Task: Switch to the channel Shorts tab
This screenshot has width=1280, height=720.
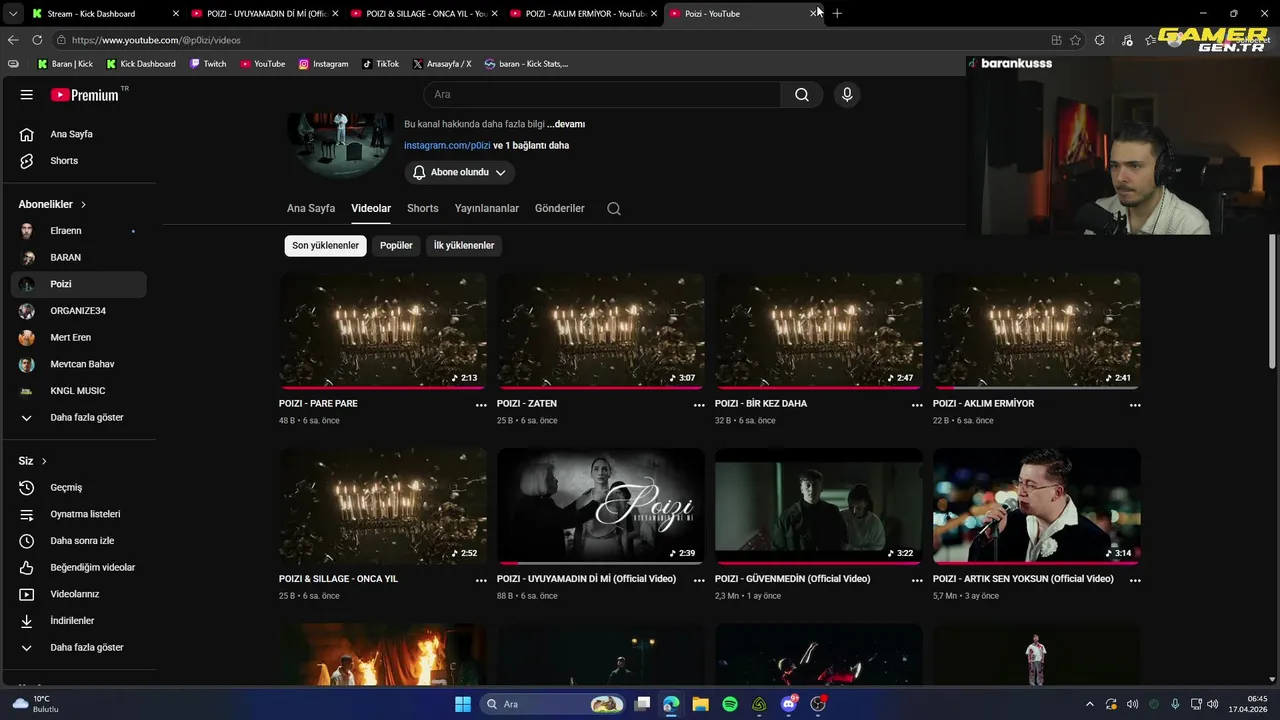Action: click(422, 209)
